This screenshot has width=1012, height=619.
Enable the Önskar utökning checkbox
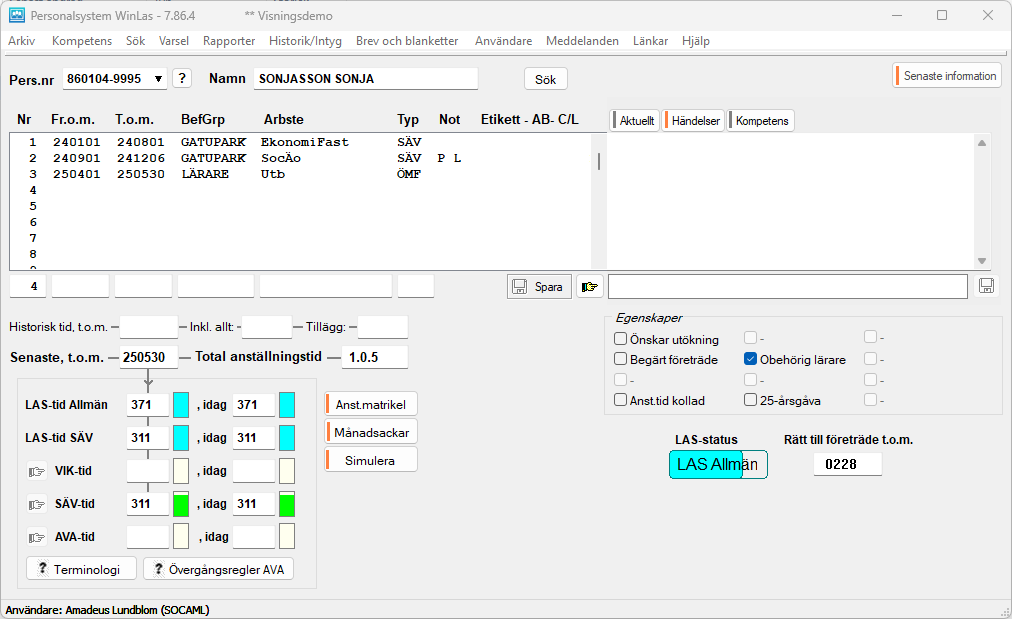[621, 340]
